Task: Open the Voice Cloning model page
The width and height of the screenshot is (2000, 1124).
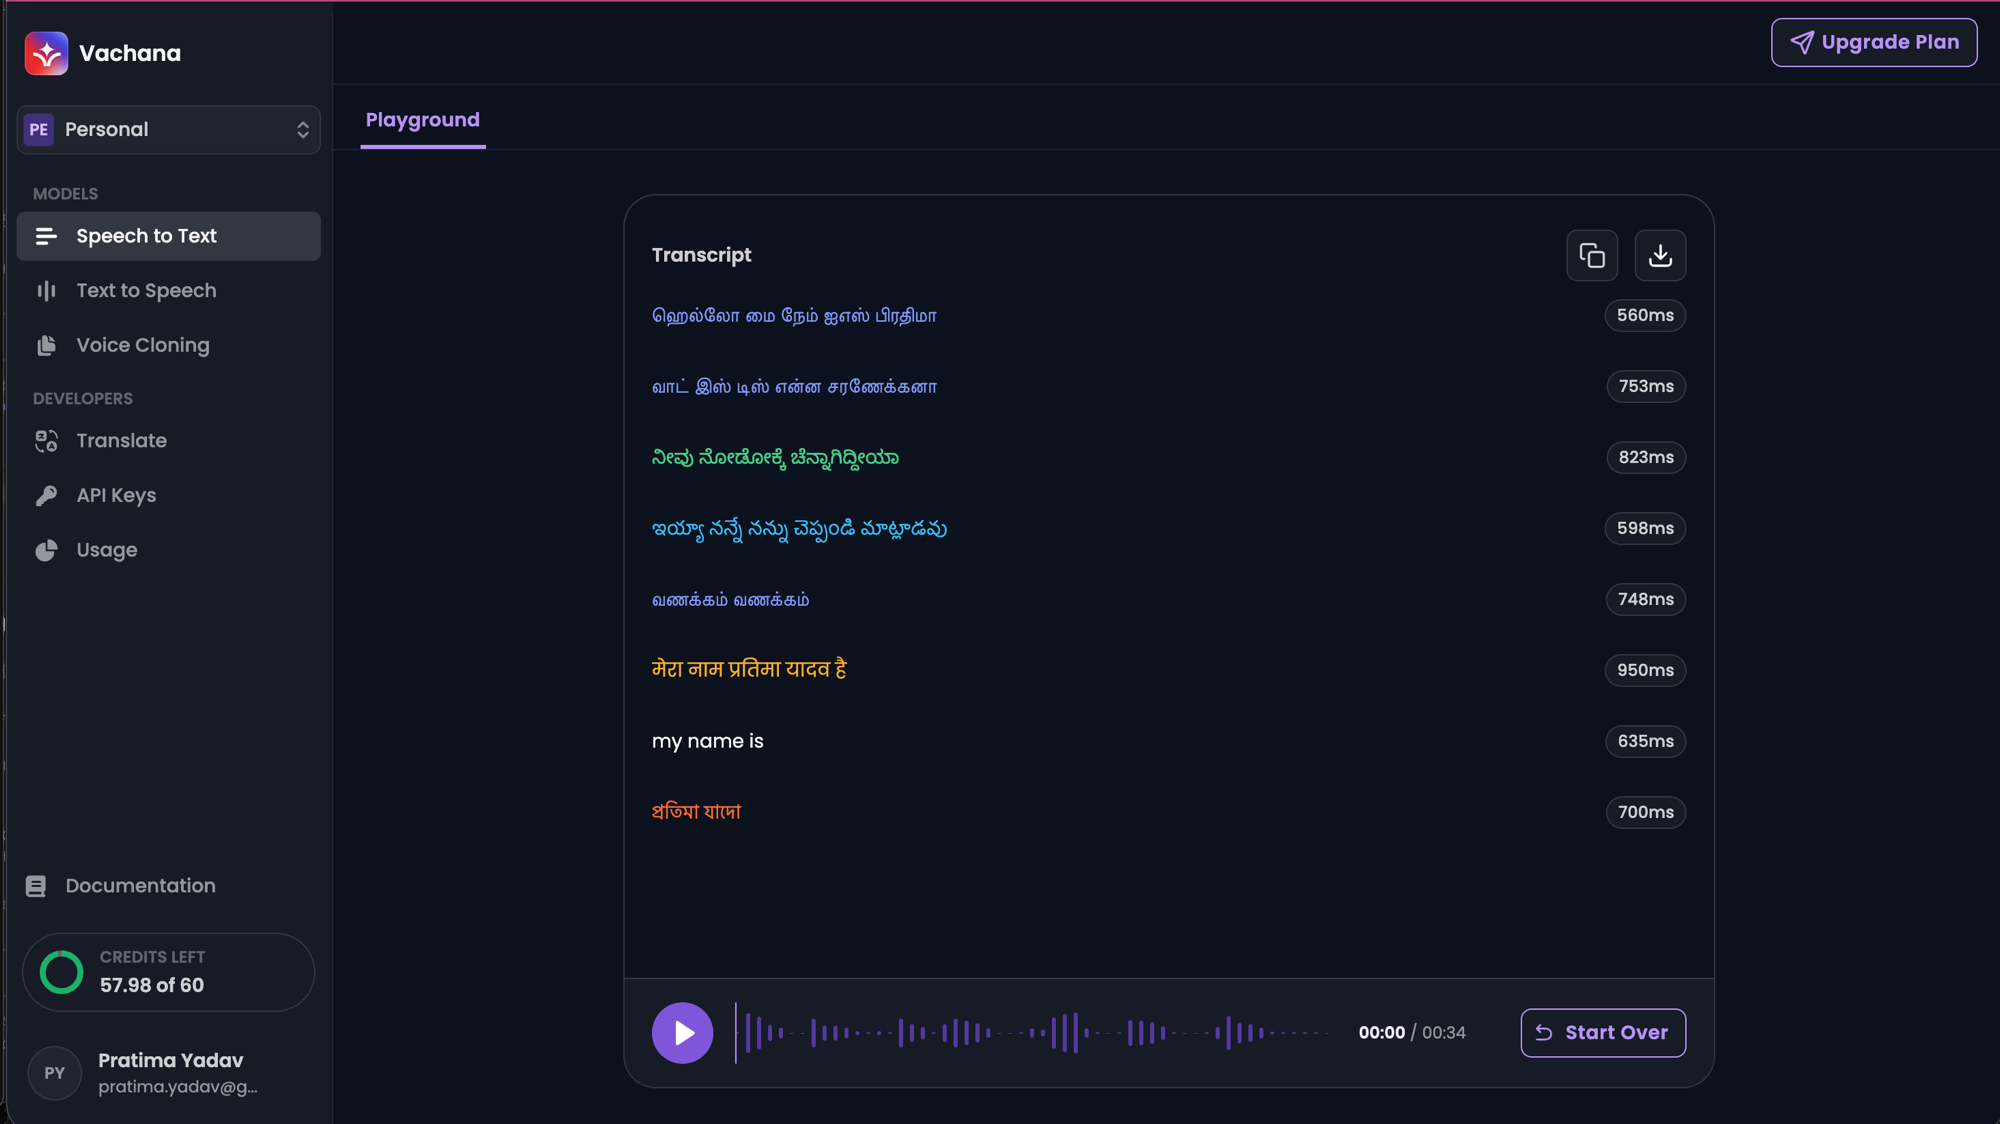Action: (143, 345)
